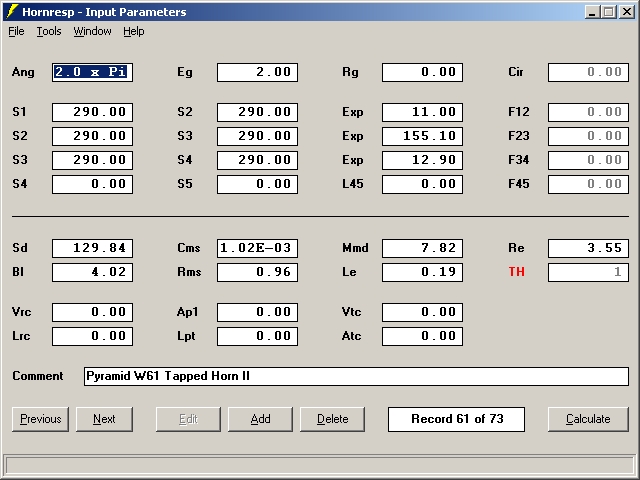Viewport: 640px width, 480px height.
Task: Maximize the Hornresp window
Action: [609, 12]
